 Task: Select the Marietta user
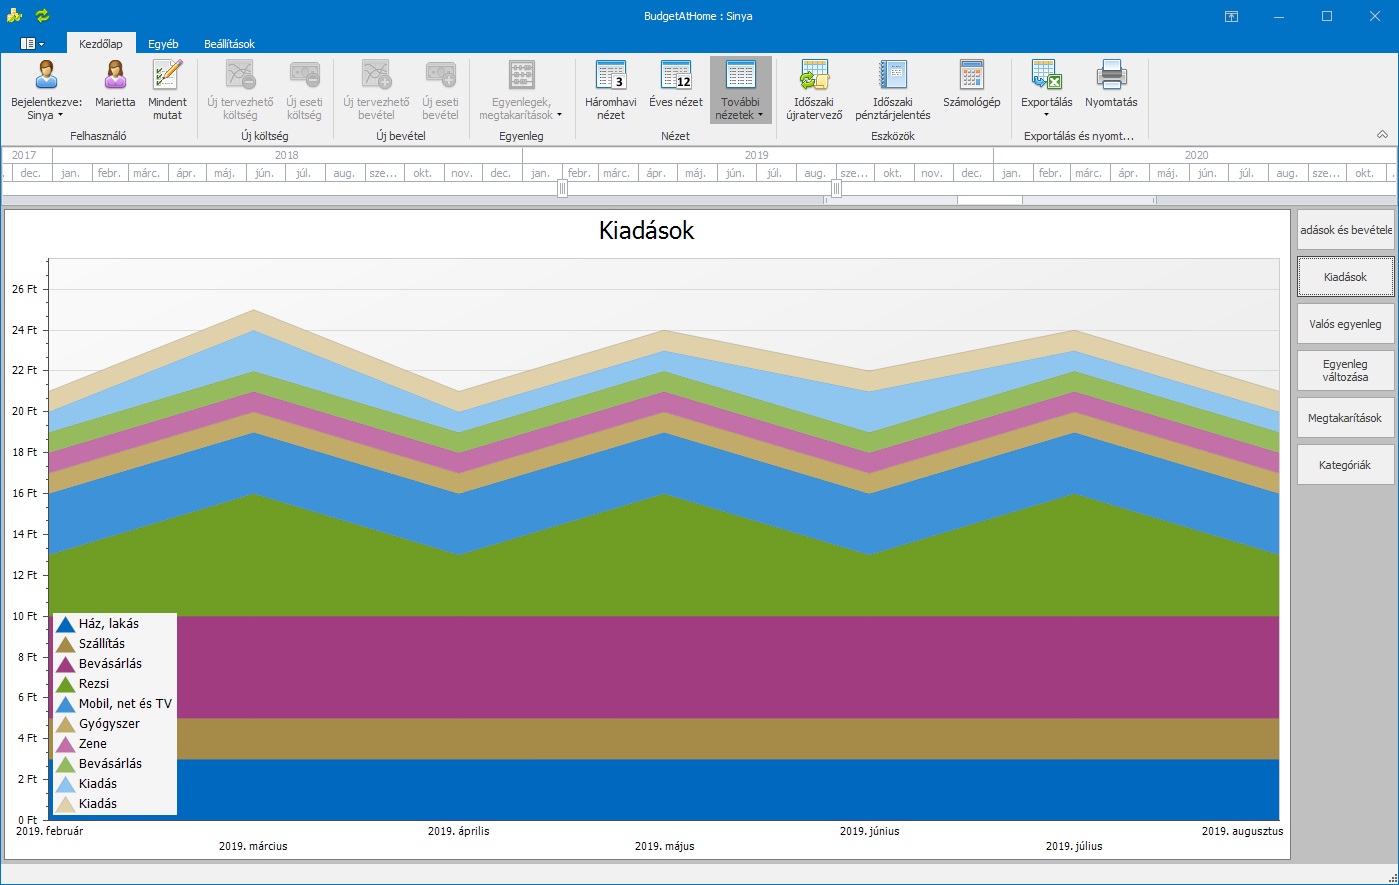pyautogui.click(x=115, y=89)
